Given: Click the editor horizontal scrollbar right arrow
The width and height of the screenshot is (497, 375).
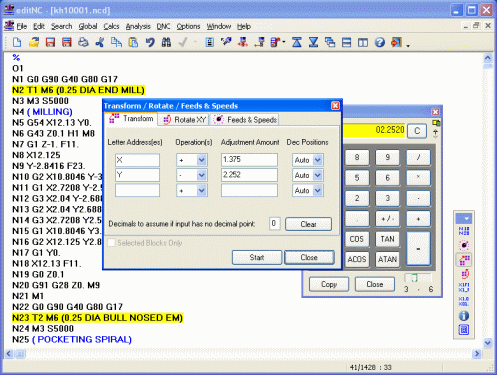Looking at the screenshot, I should pos(477,353).
